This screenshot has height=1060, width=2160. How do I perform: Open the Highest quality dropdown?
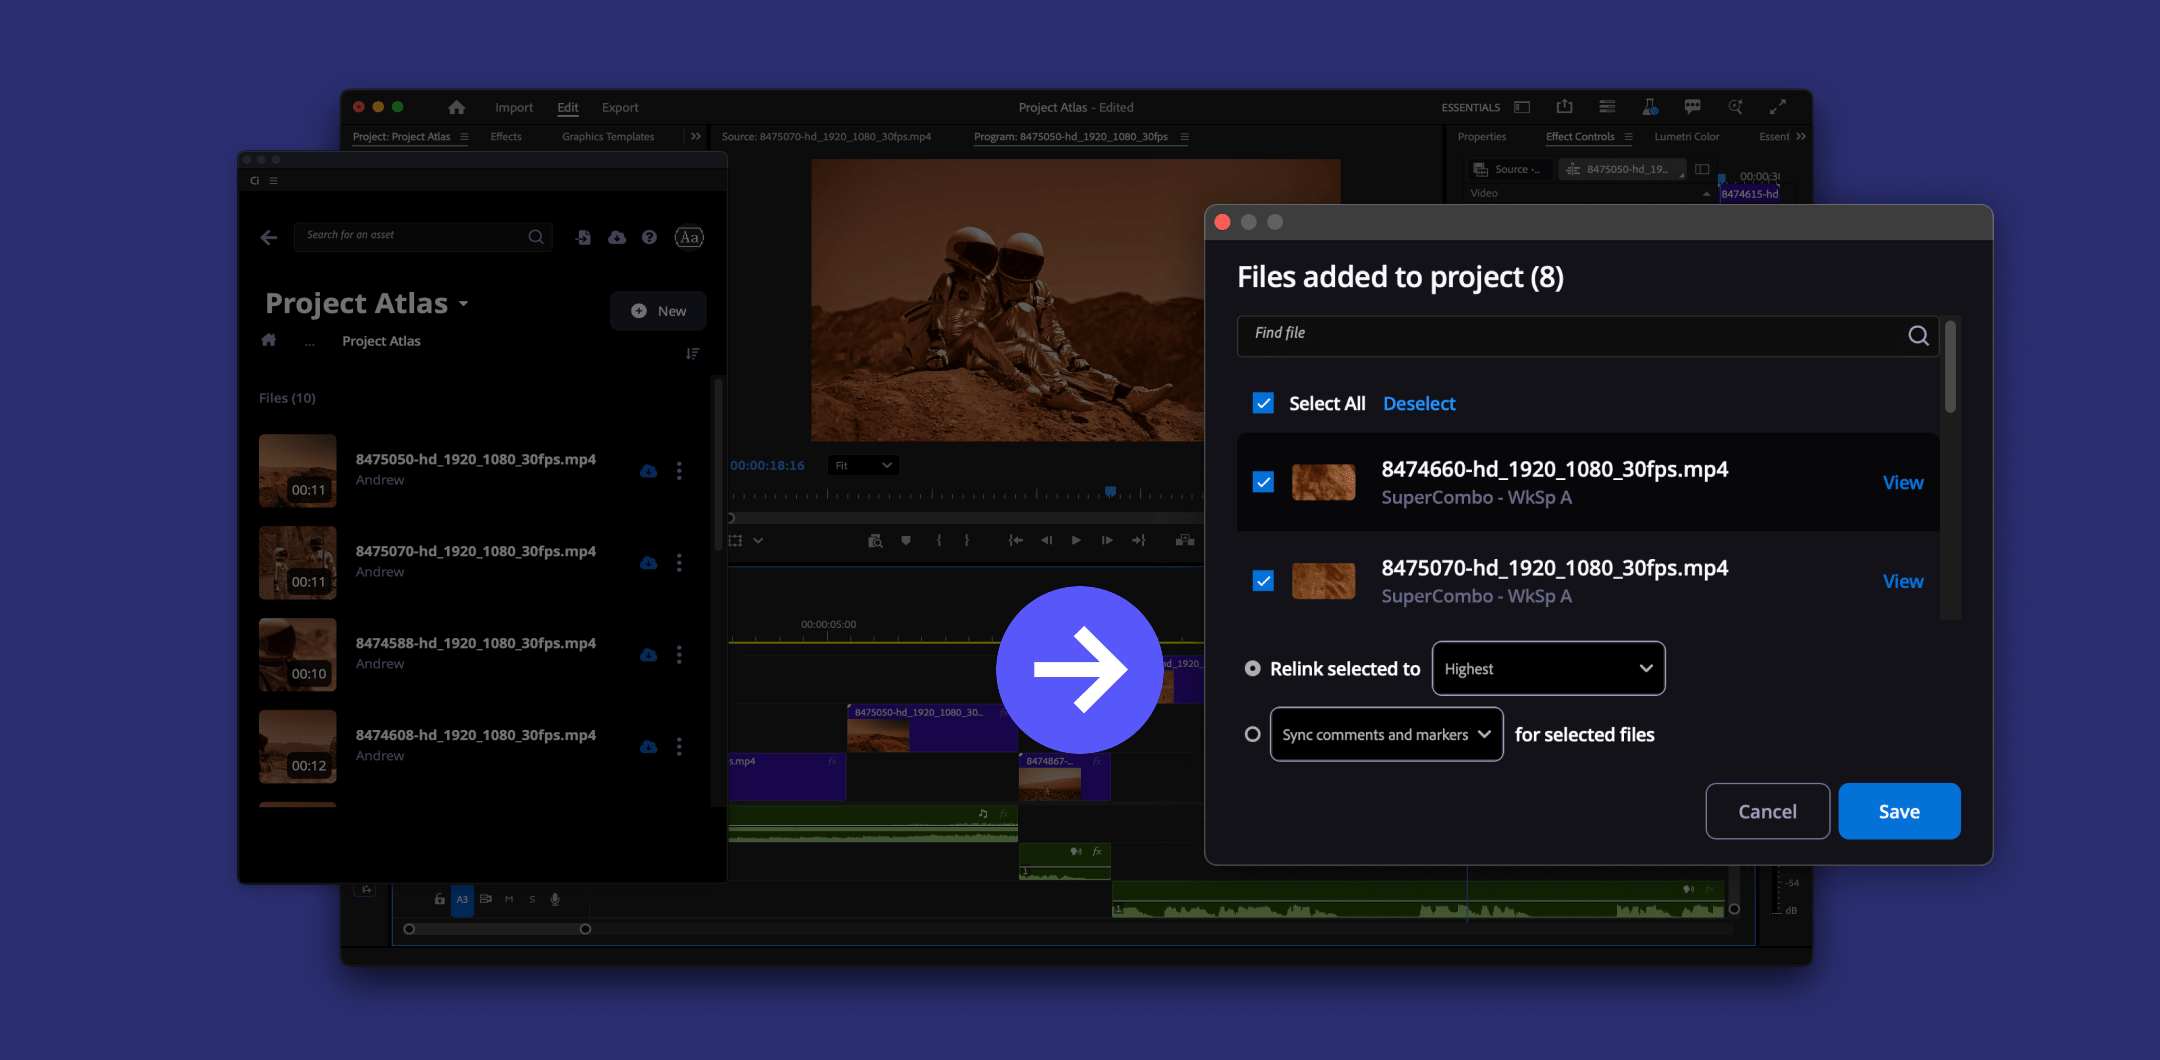tap(1547, 668)
